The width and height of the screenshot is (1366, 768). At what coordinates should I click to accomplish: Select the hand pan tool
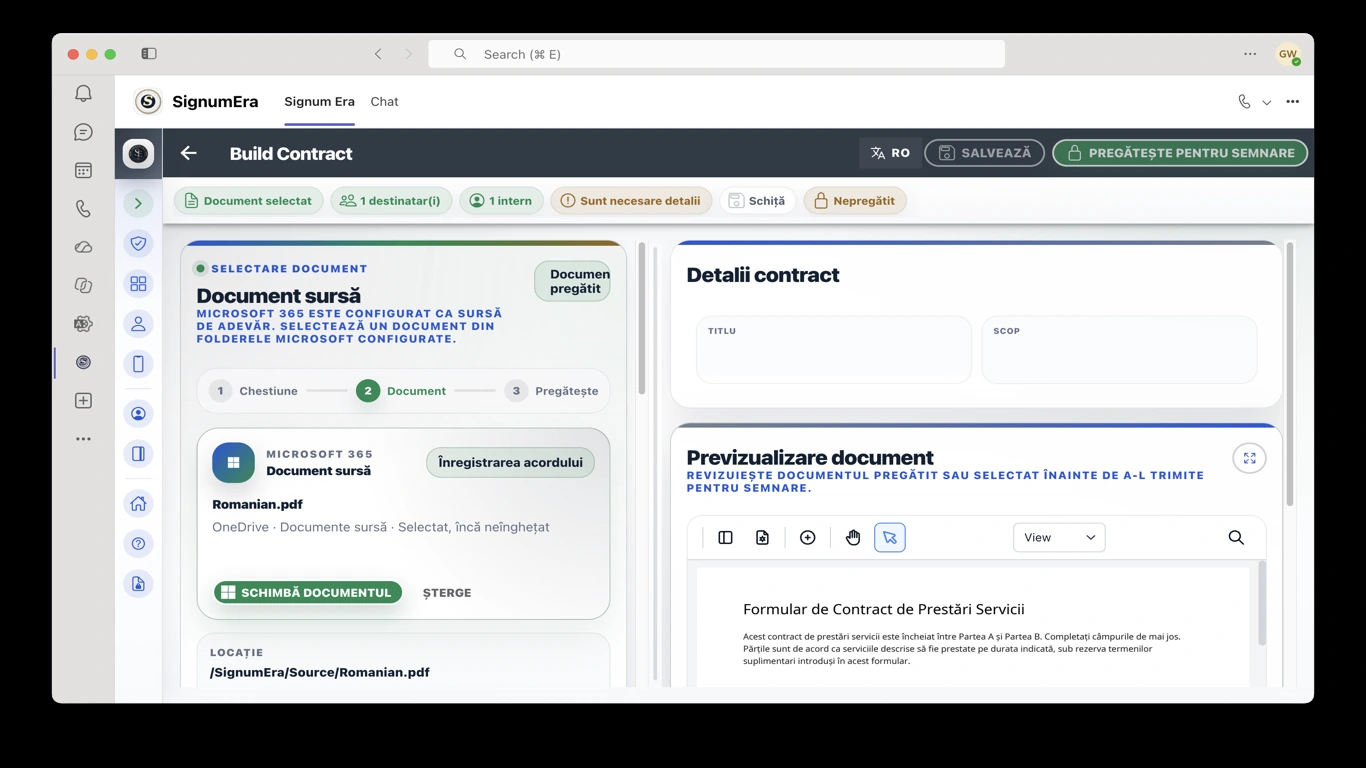(x=853, y=538)
